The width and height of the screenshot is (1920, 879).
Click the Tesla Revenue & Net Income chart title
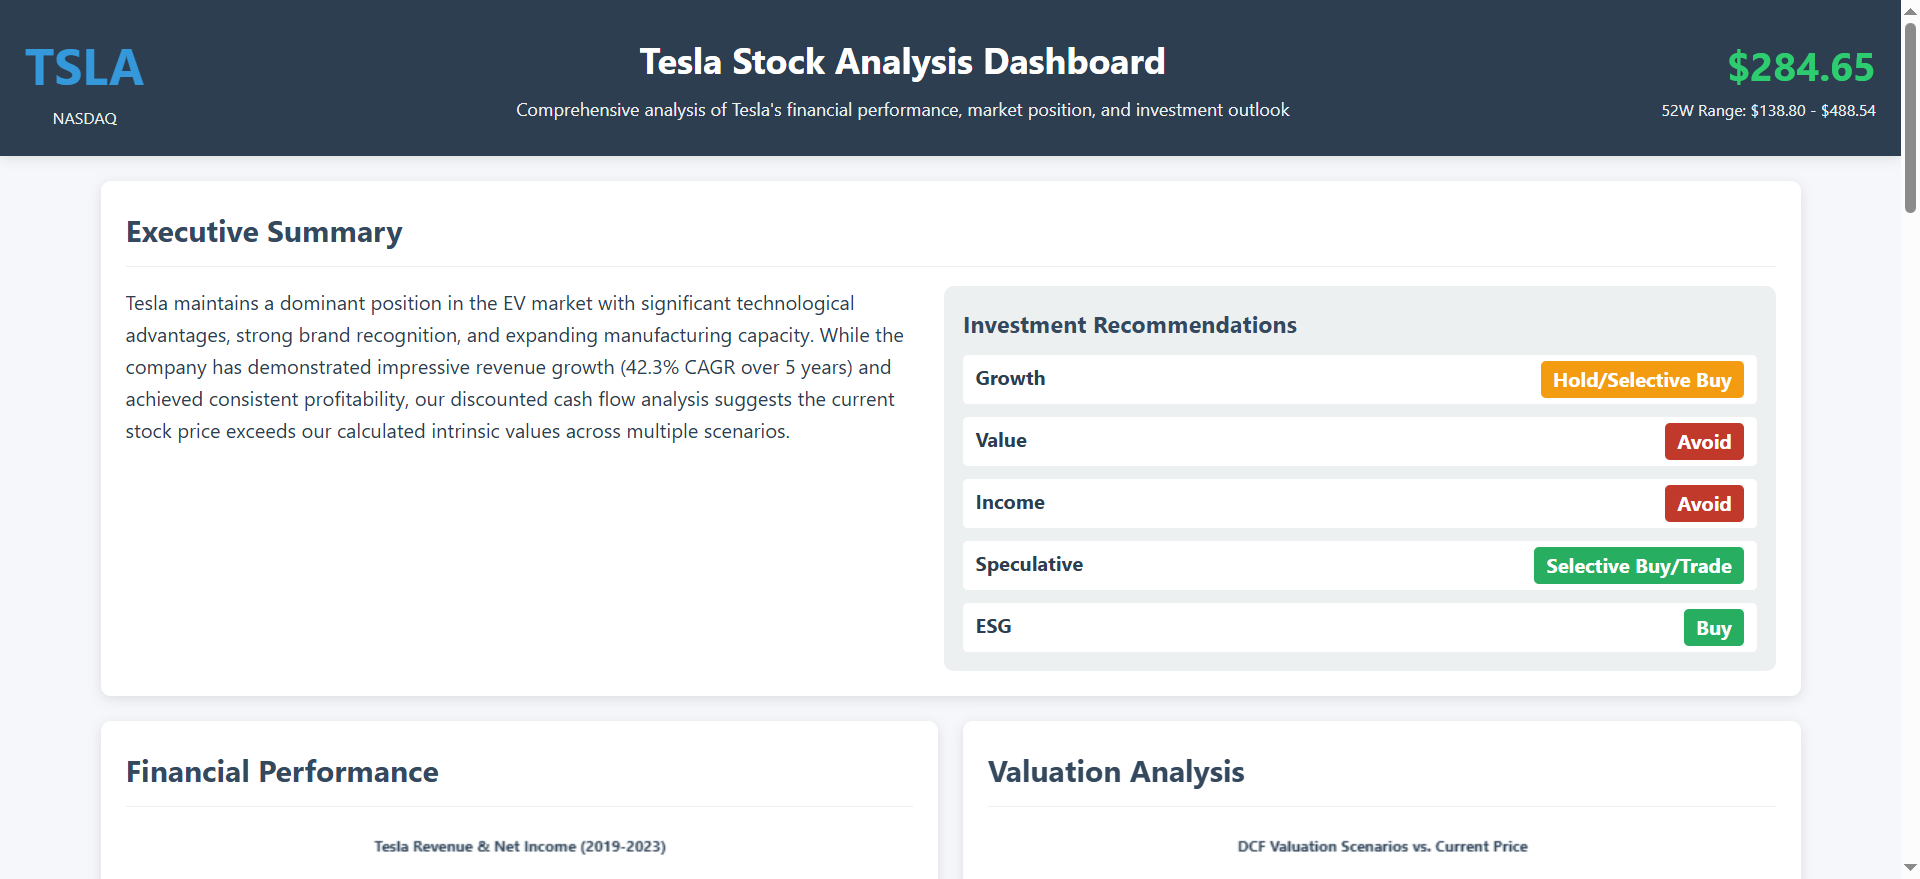pos(520,847)
